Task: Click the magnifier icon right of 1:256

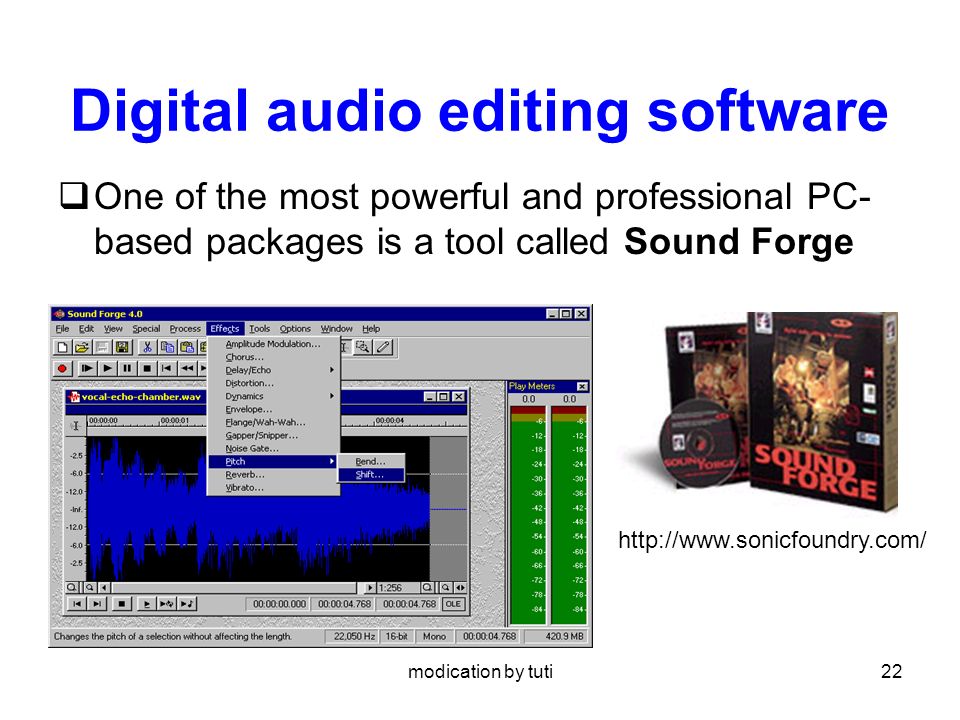Action: pyautogui.click(x=427, y=588)
